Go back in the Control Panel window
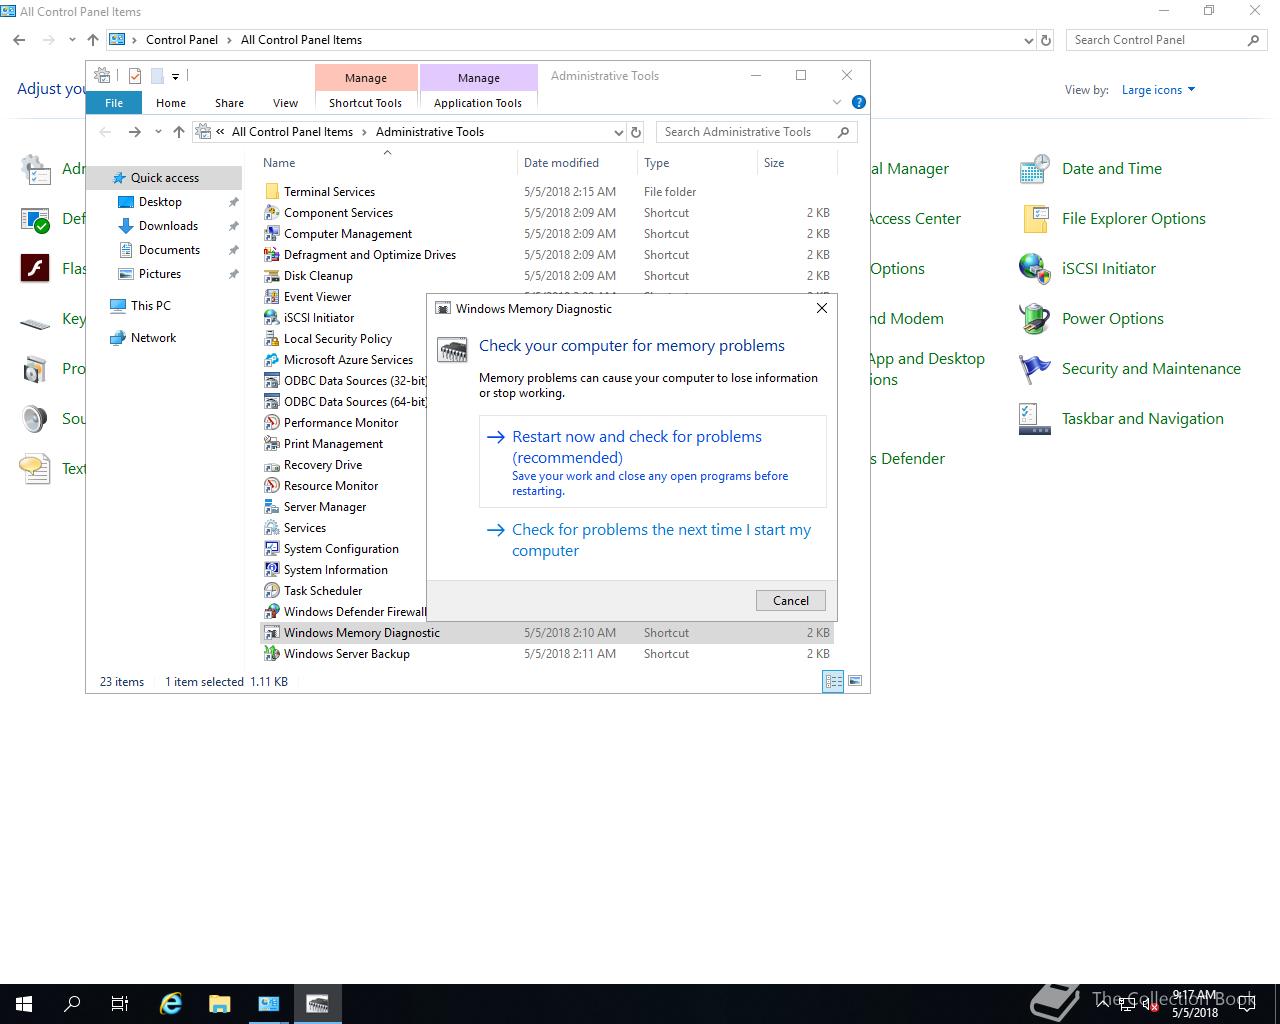1280x1024 pixels. coord(20,40)
